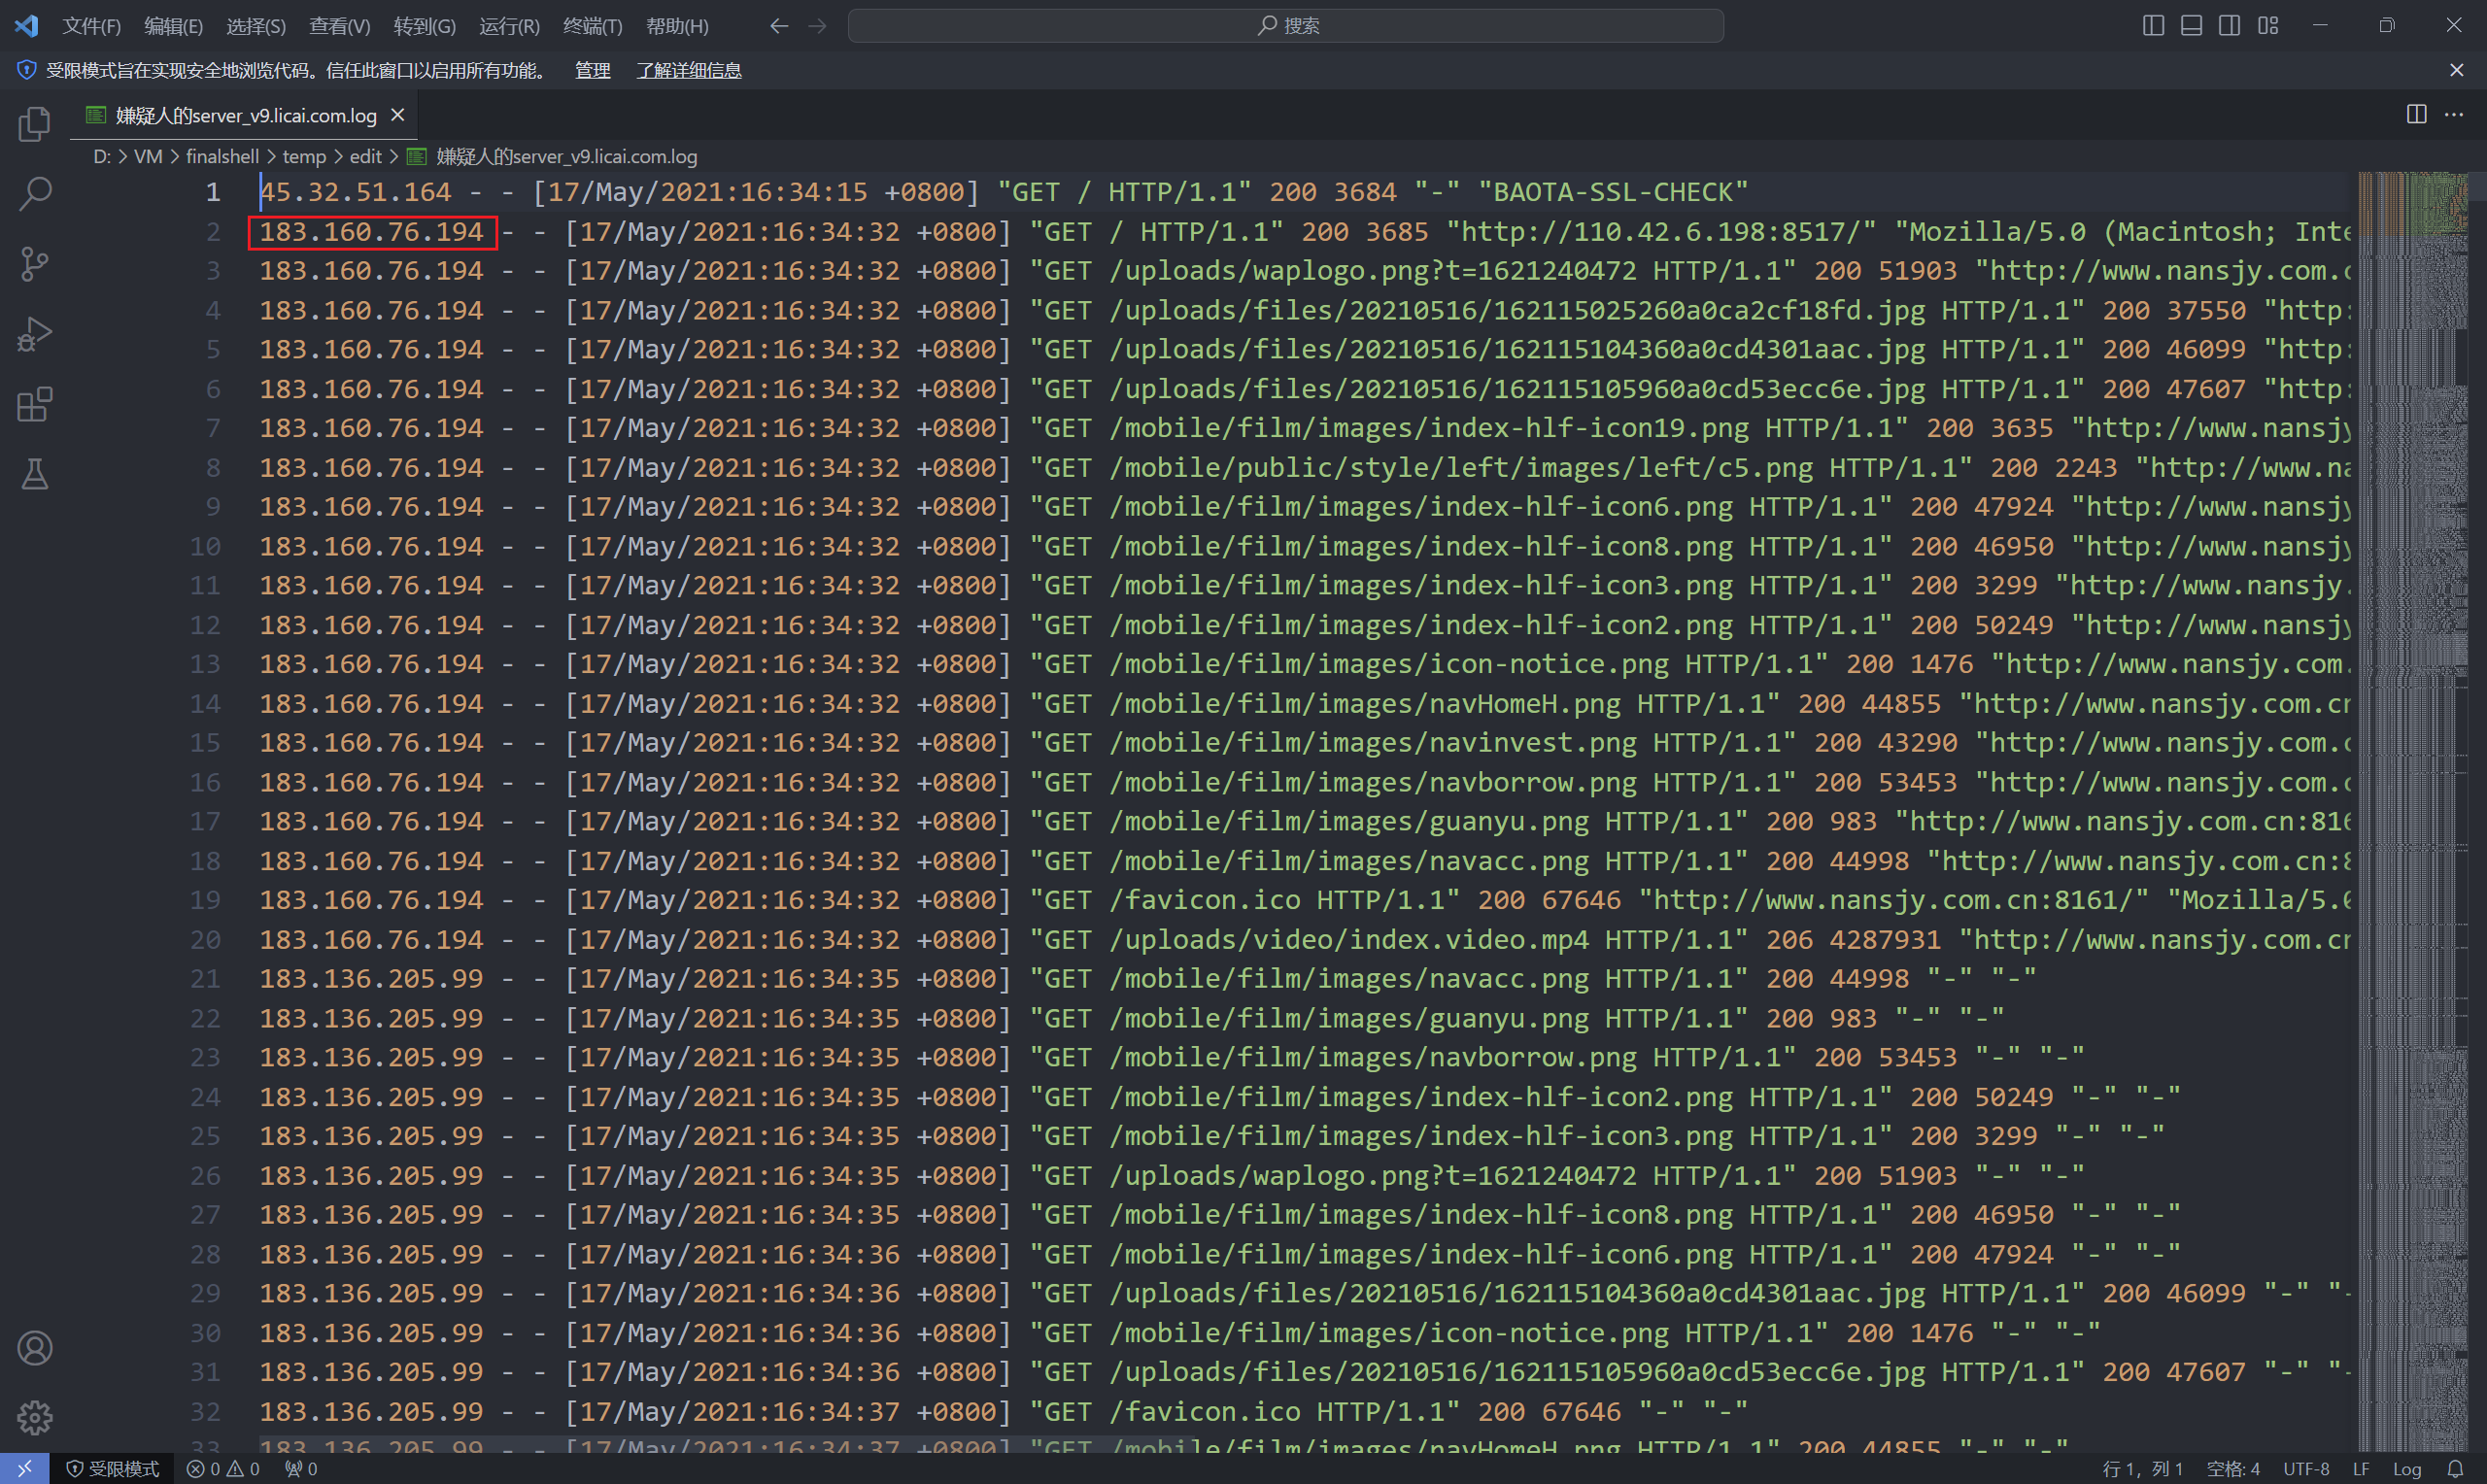The height and width of the screenshot is (1484, 2487).
Task: Change indentation via 空格: 4
Action: [2233, 1468]
